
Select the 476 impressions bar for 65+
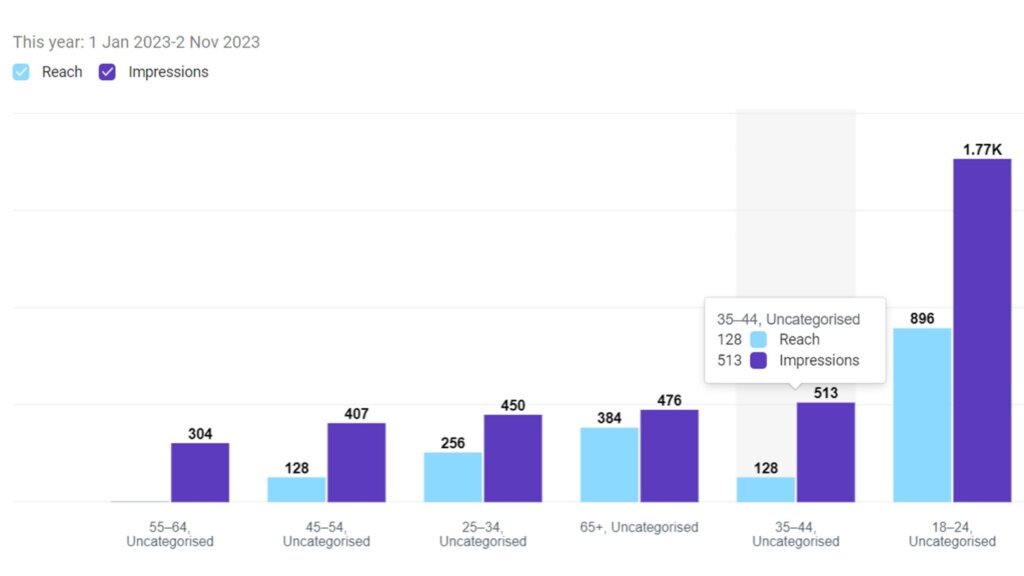[x=669, y=456]
